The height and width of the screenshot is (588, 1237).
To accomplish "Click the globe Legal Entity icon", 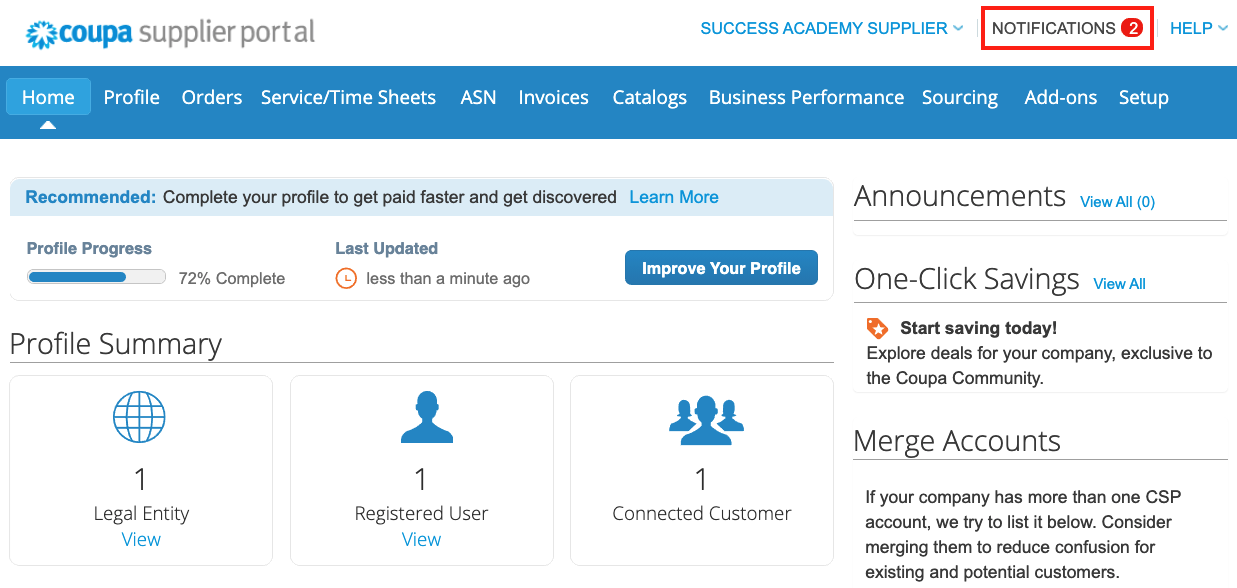I will pos(140,417).
